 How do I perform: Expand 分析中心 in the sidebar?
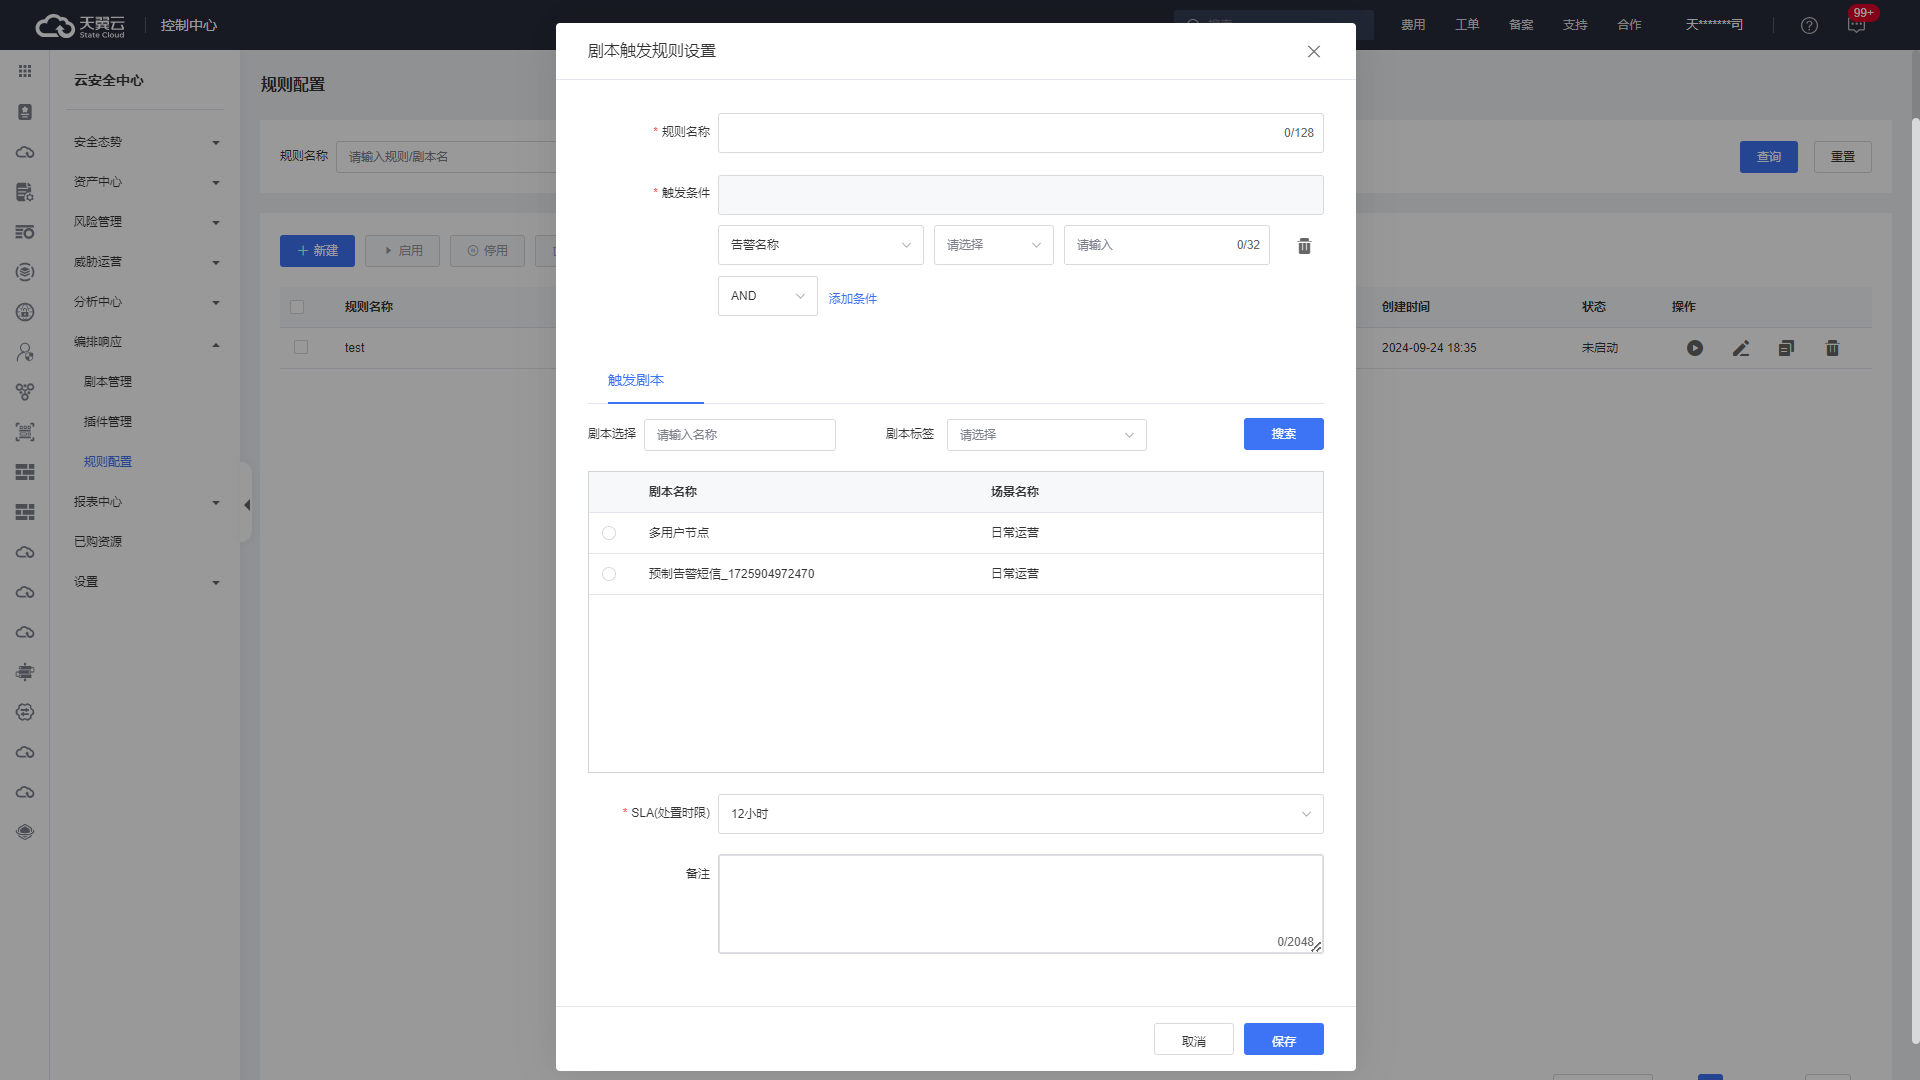coord(146,302)
